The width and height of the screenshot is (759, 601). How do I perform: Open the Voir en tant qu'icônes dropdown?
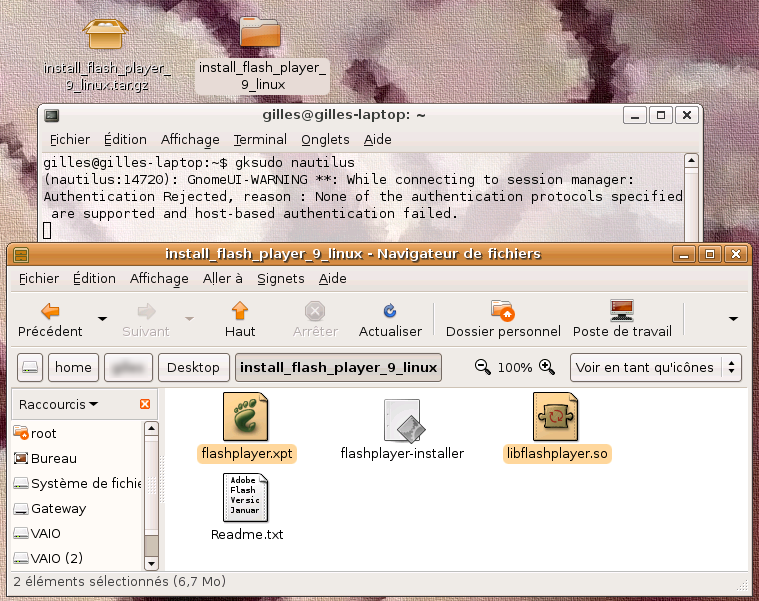tap(655, 367)
